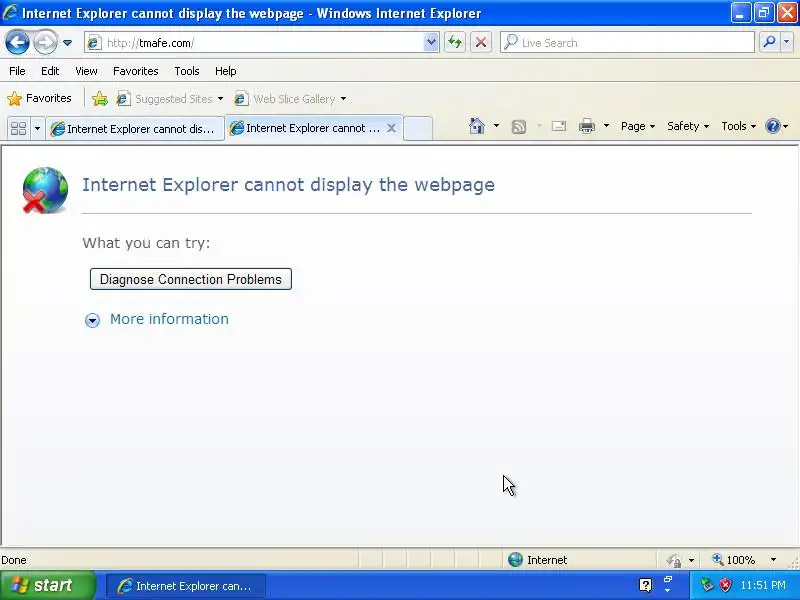Viewport: 800px width, 600px height.
Task: Click the Protected Mode lock status icon
Action: tap(674, 560)
